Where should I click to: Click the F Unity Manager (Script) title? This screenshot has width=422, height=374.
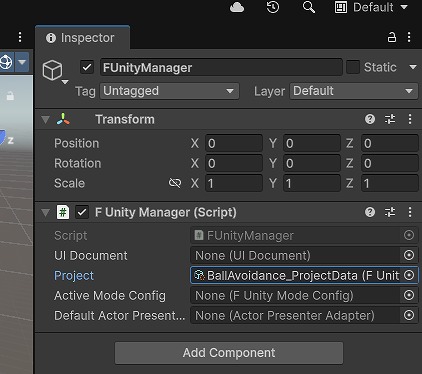[x=166, y=212]
